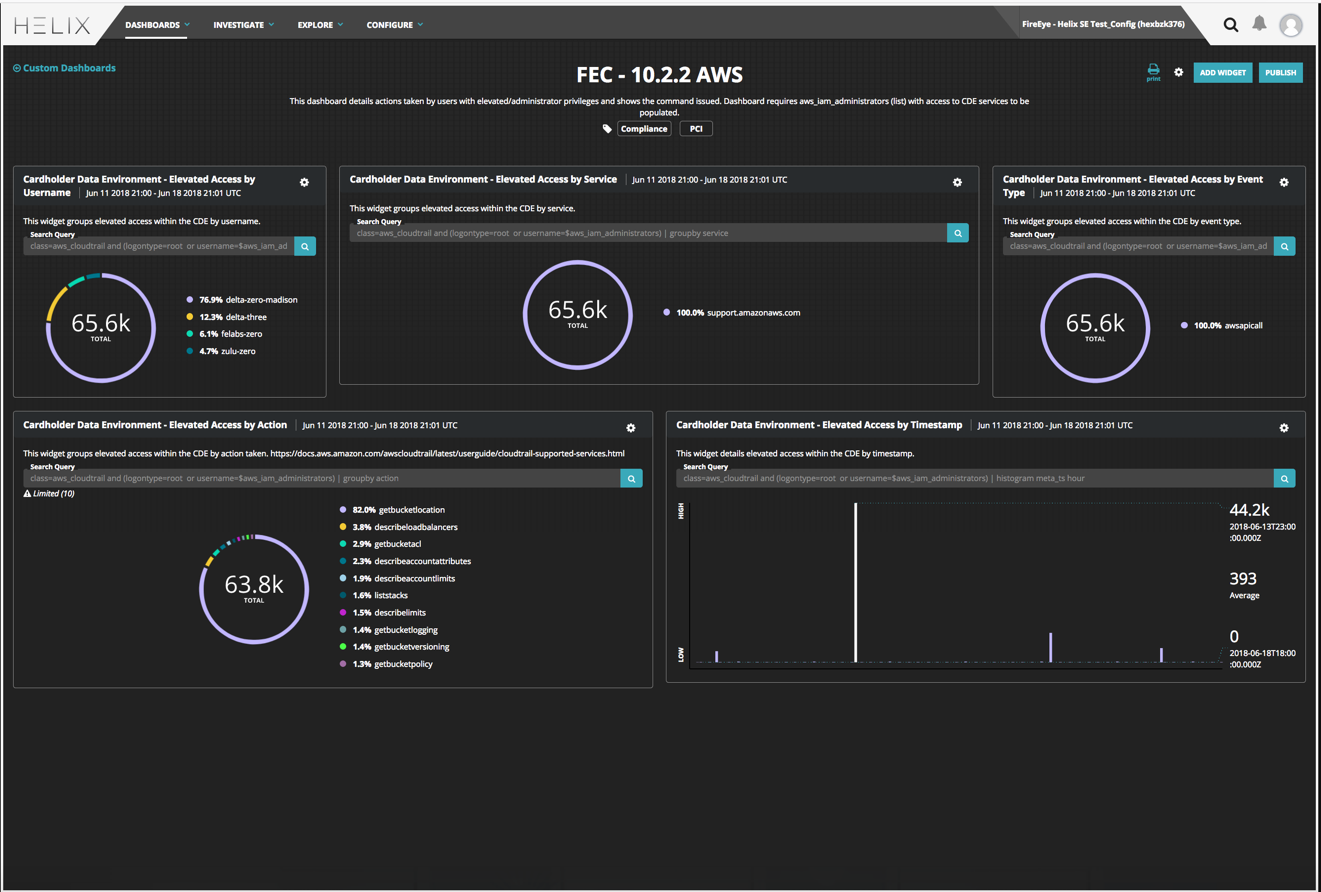This screenshot has width=1321, height=892.
Task: Expand the Explore dropdown chevron
Action: point(340,25)
